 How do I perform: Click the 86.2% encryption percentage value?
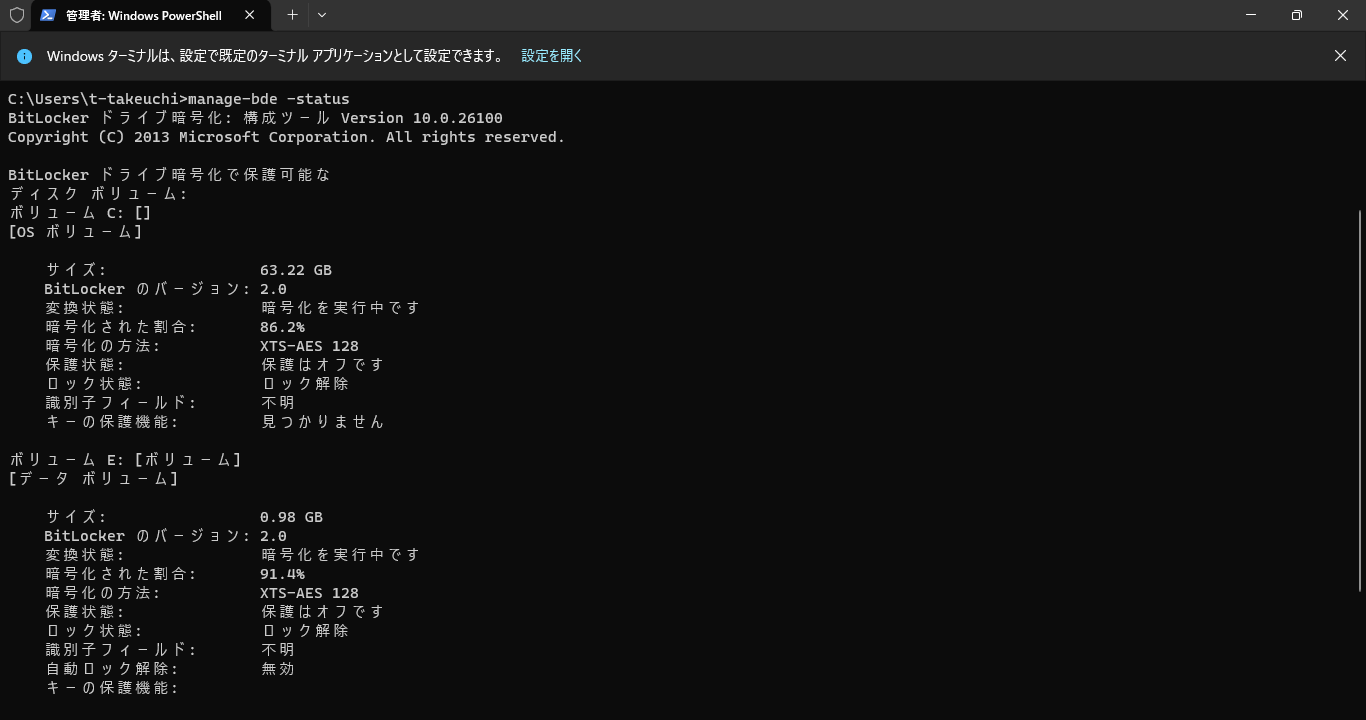pyautogui.click(x=282, y=327)
